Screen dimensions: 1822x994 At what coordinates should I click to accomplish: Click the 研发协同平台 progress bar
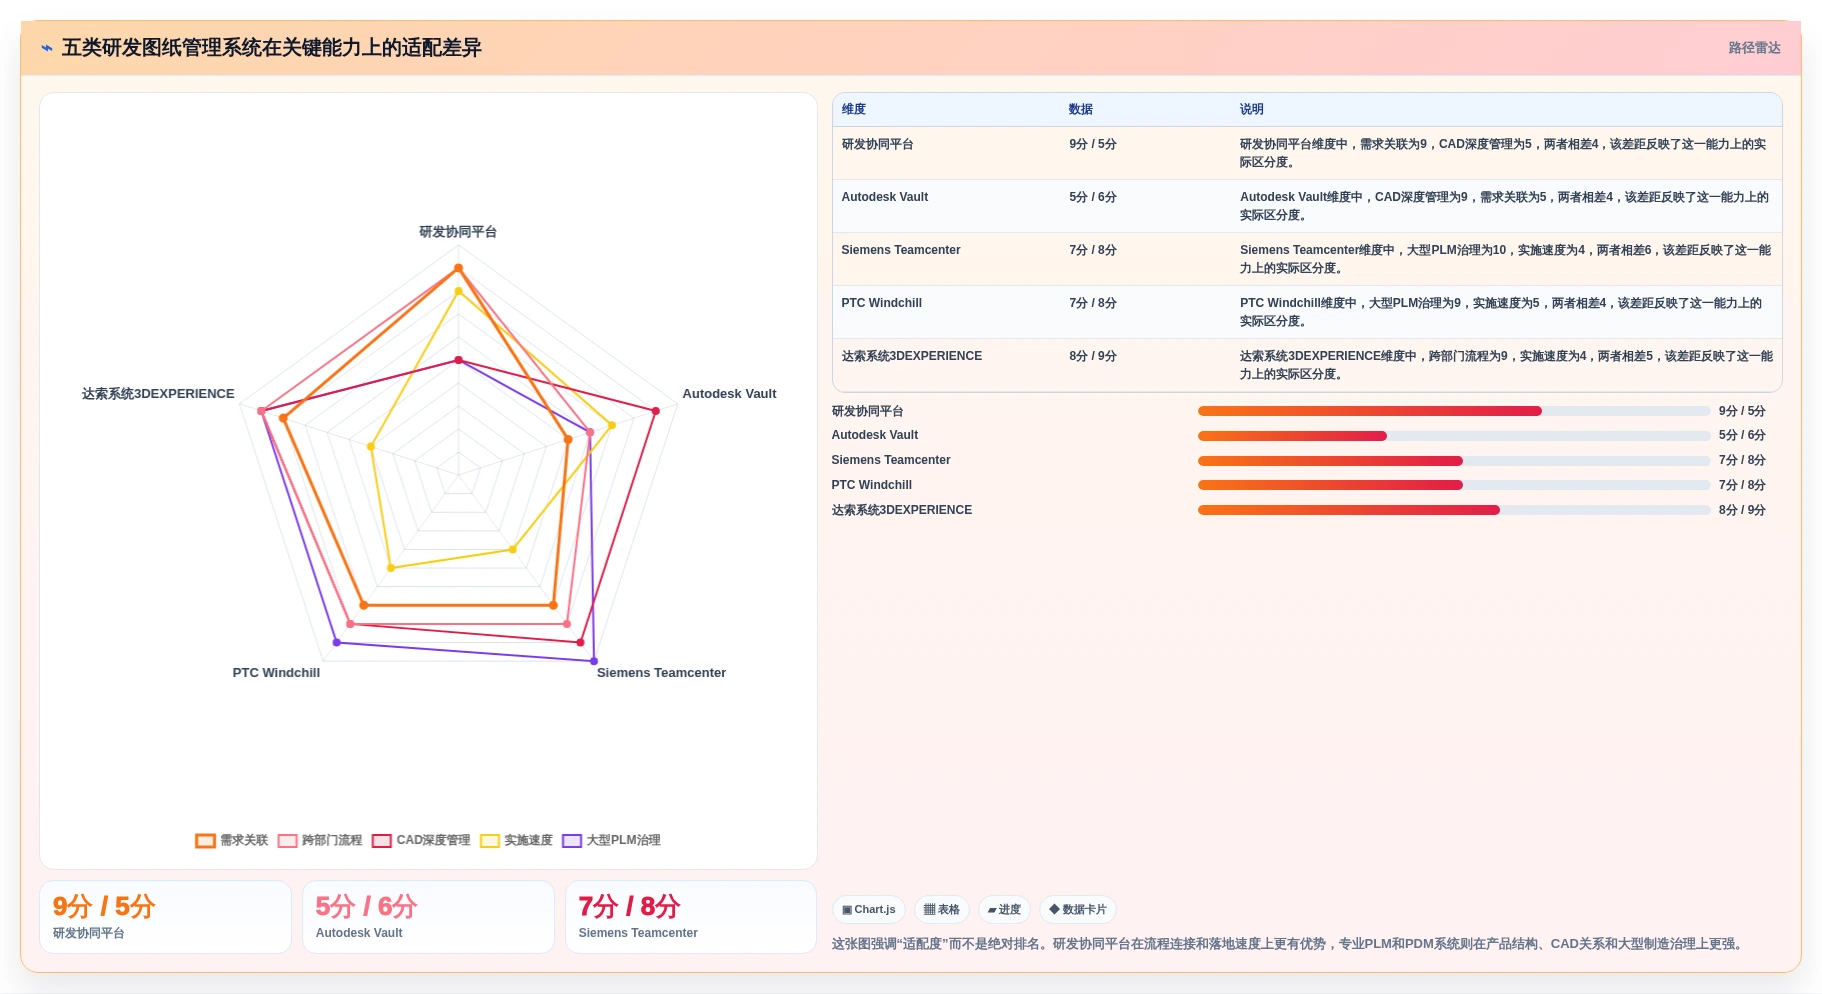tap(1454, 411)
